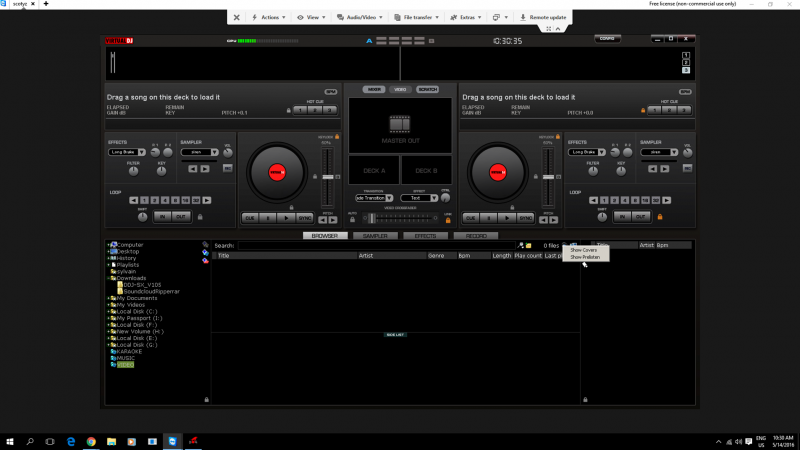Image resolution: width=800 pixels, height=450 pixels.
Task: Open the DECK A video preview
Action: pyautogui.click(x=374, y=170)
